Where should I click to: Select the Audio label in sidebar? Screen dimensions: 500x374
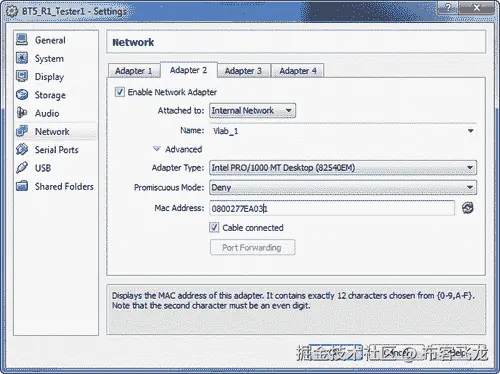pyautogui.click(x=47, y=113)
